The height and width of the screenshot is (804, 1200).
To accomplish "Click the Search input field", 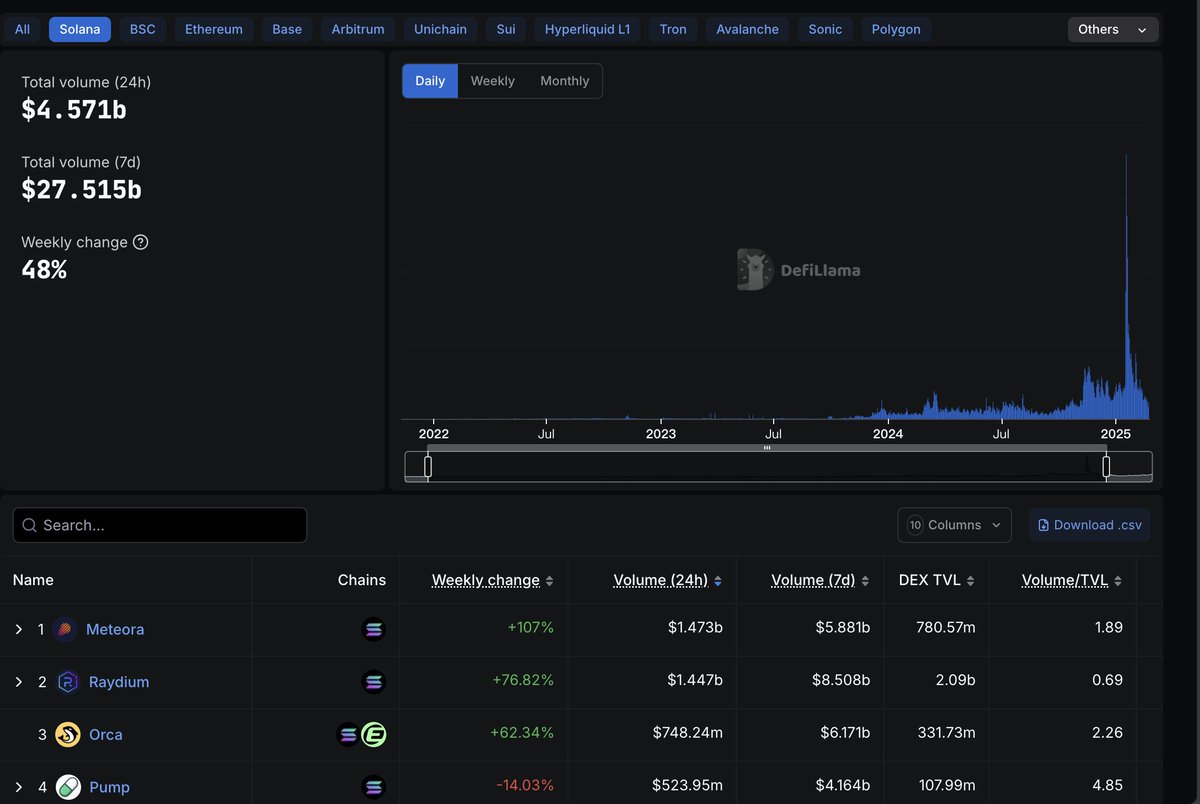I will pos(160,524).
